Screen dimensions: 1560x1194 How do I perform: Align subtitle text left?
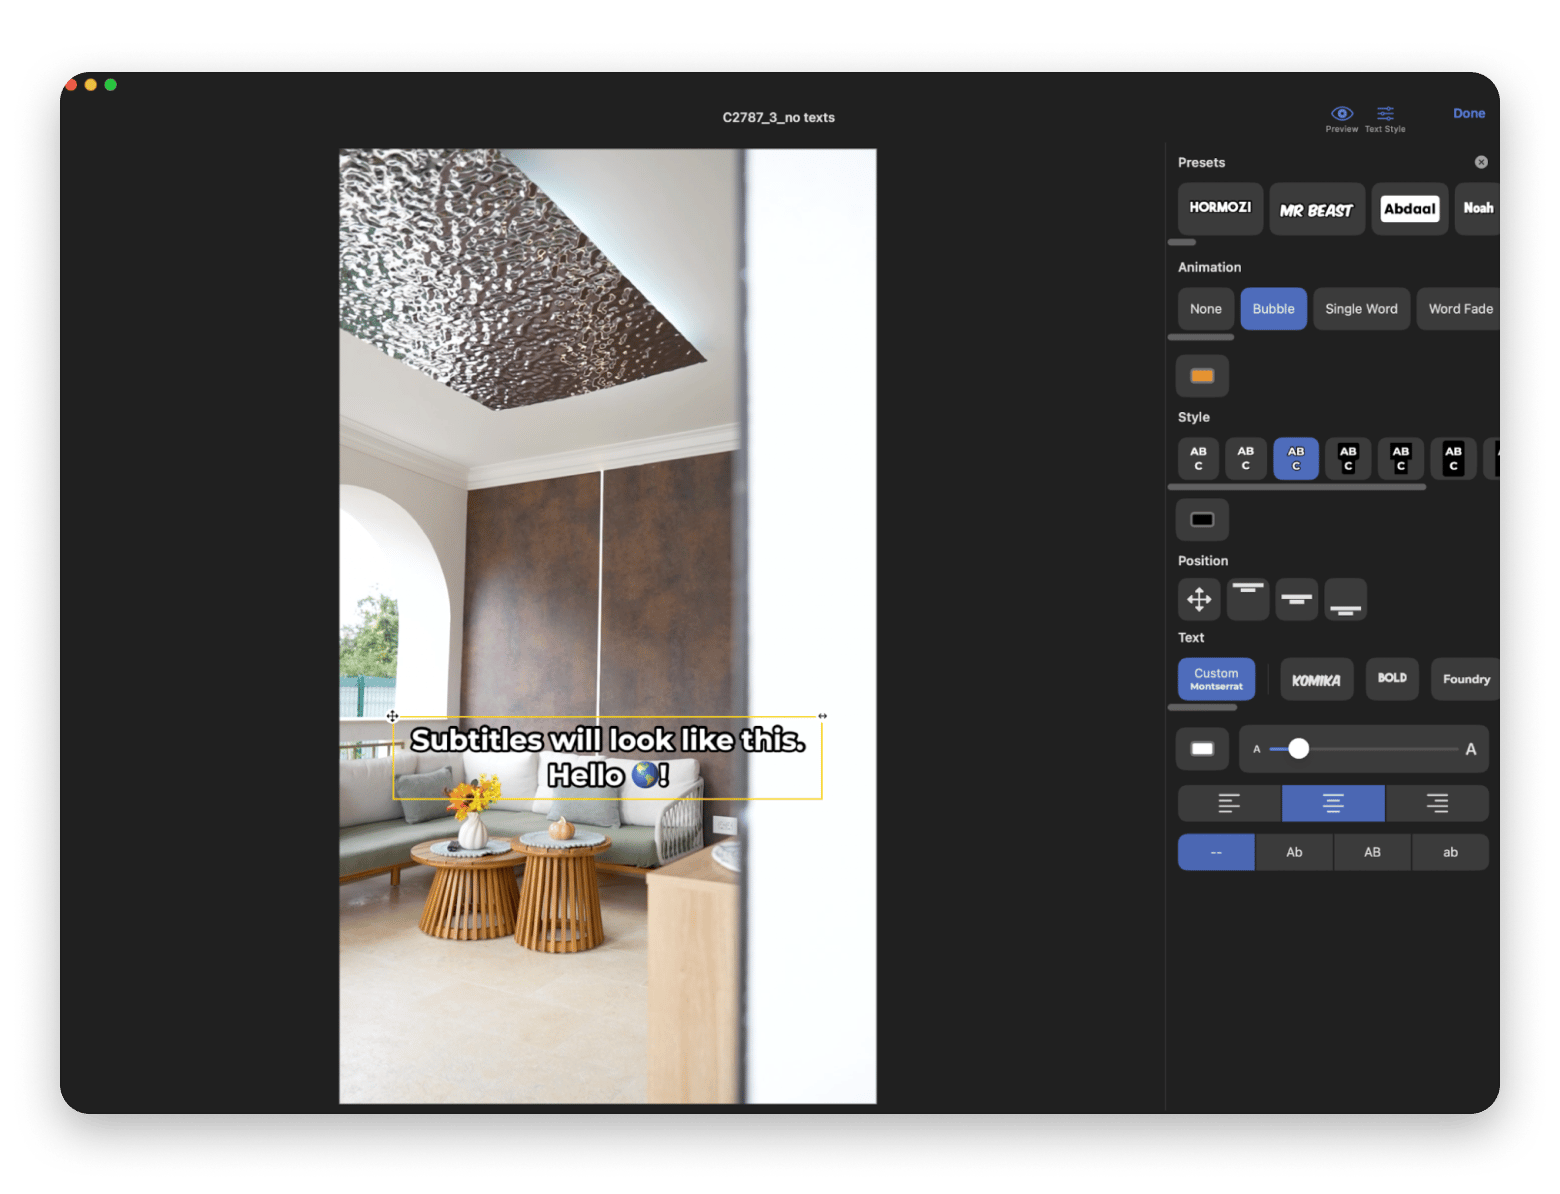point(1229,803)
